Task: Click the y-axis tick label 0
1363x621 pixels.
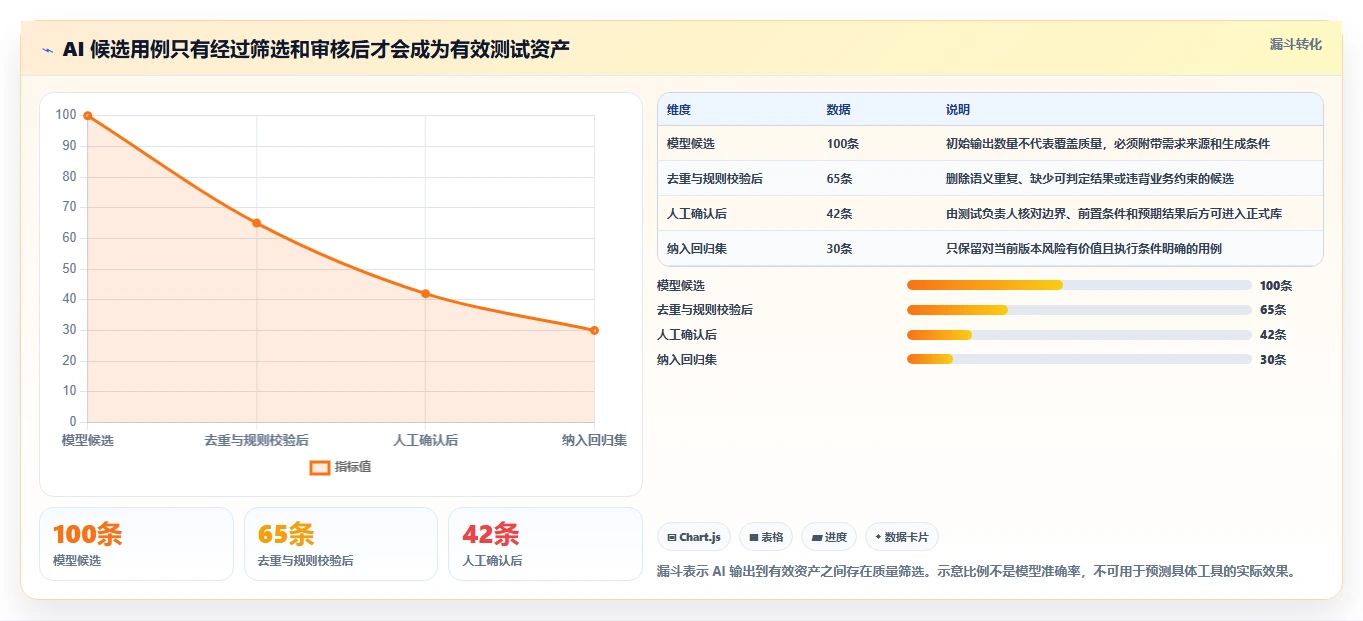Action: [73, 422]
